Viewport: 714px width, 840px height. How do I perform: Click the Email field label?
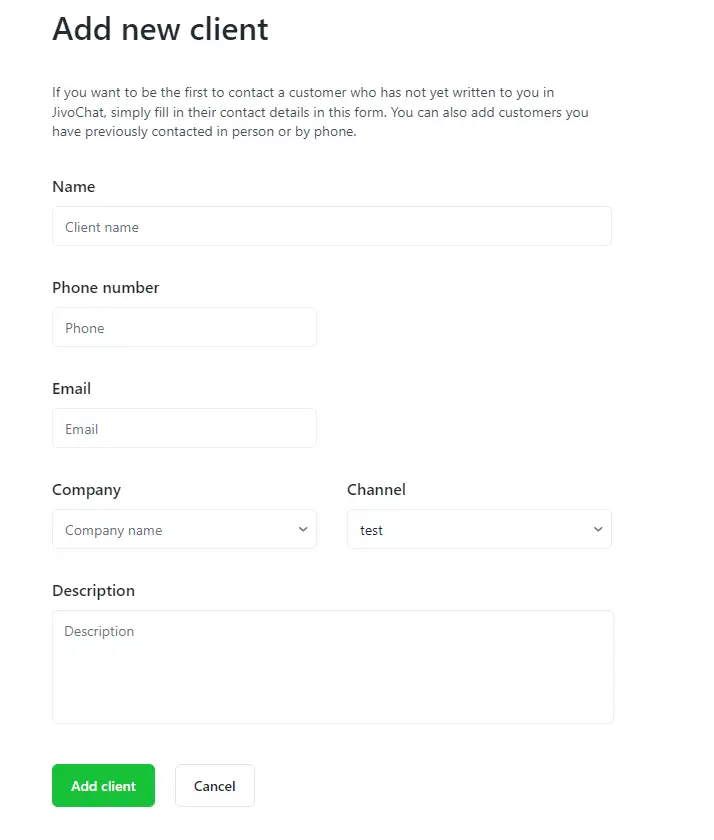pos(71,389)
